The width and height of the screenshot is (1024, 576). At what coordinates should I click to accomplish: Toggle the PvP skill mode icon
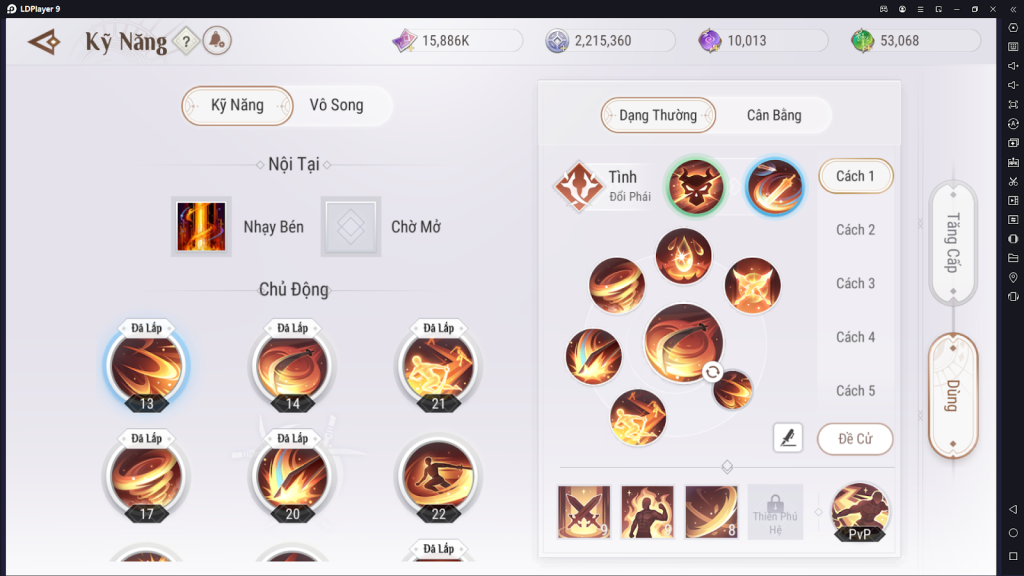tap(859, 512)
